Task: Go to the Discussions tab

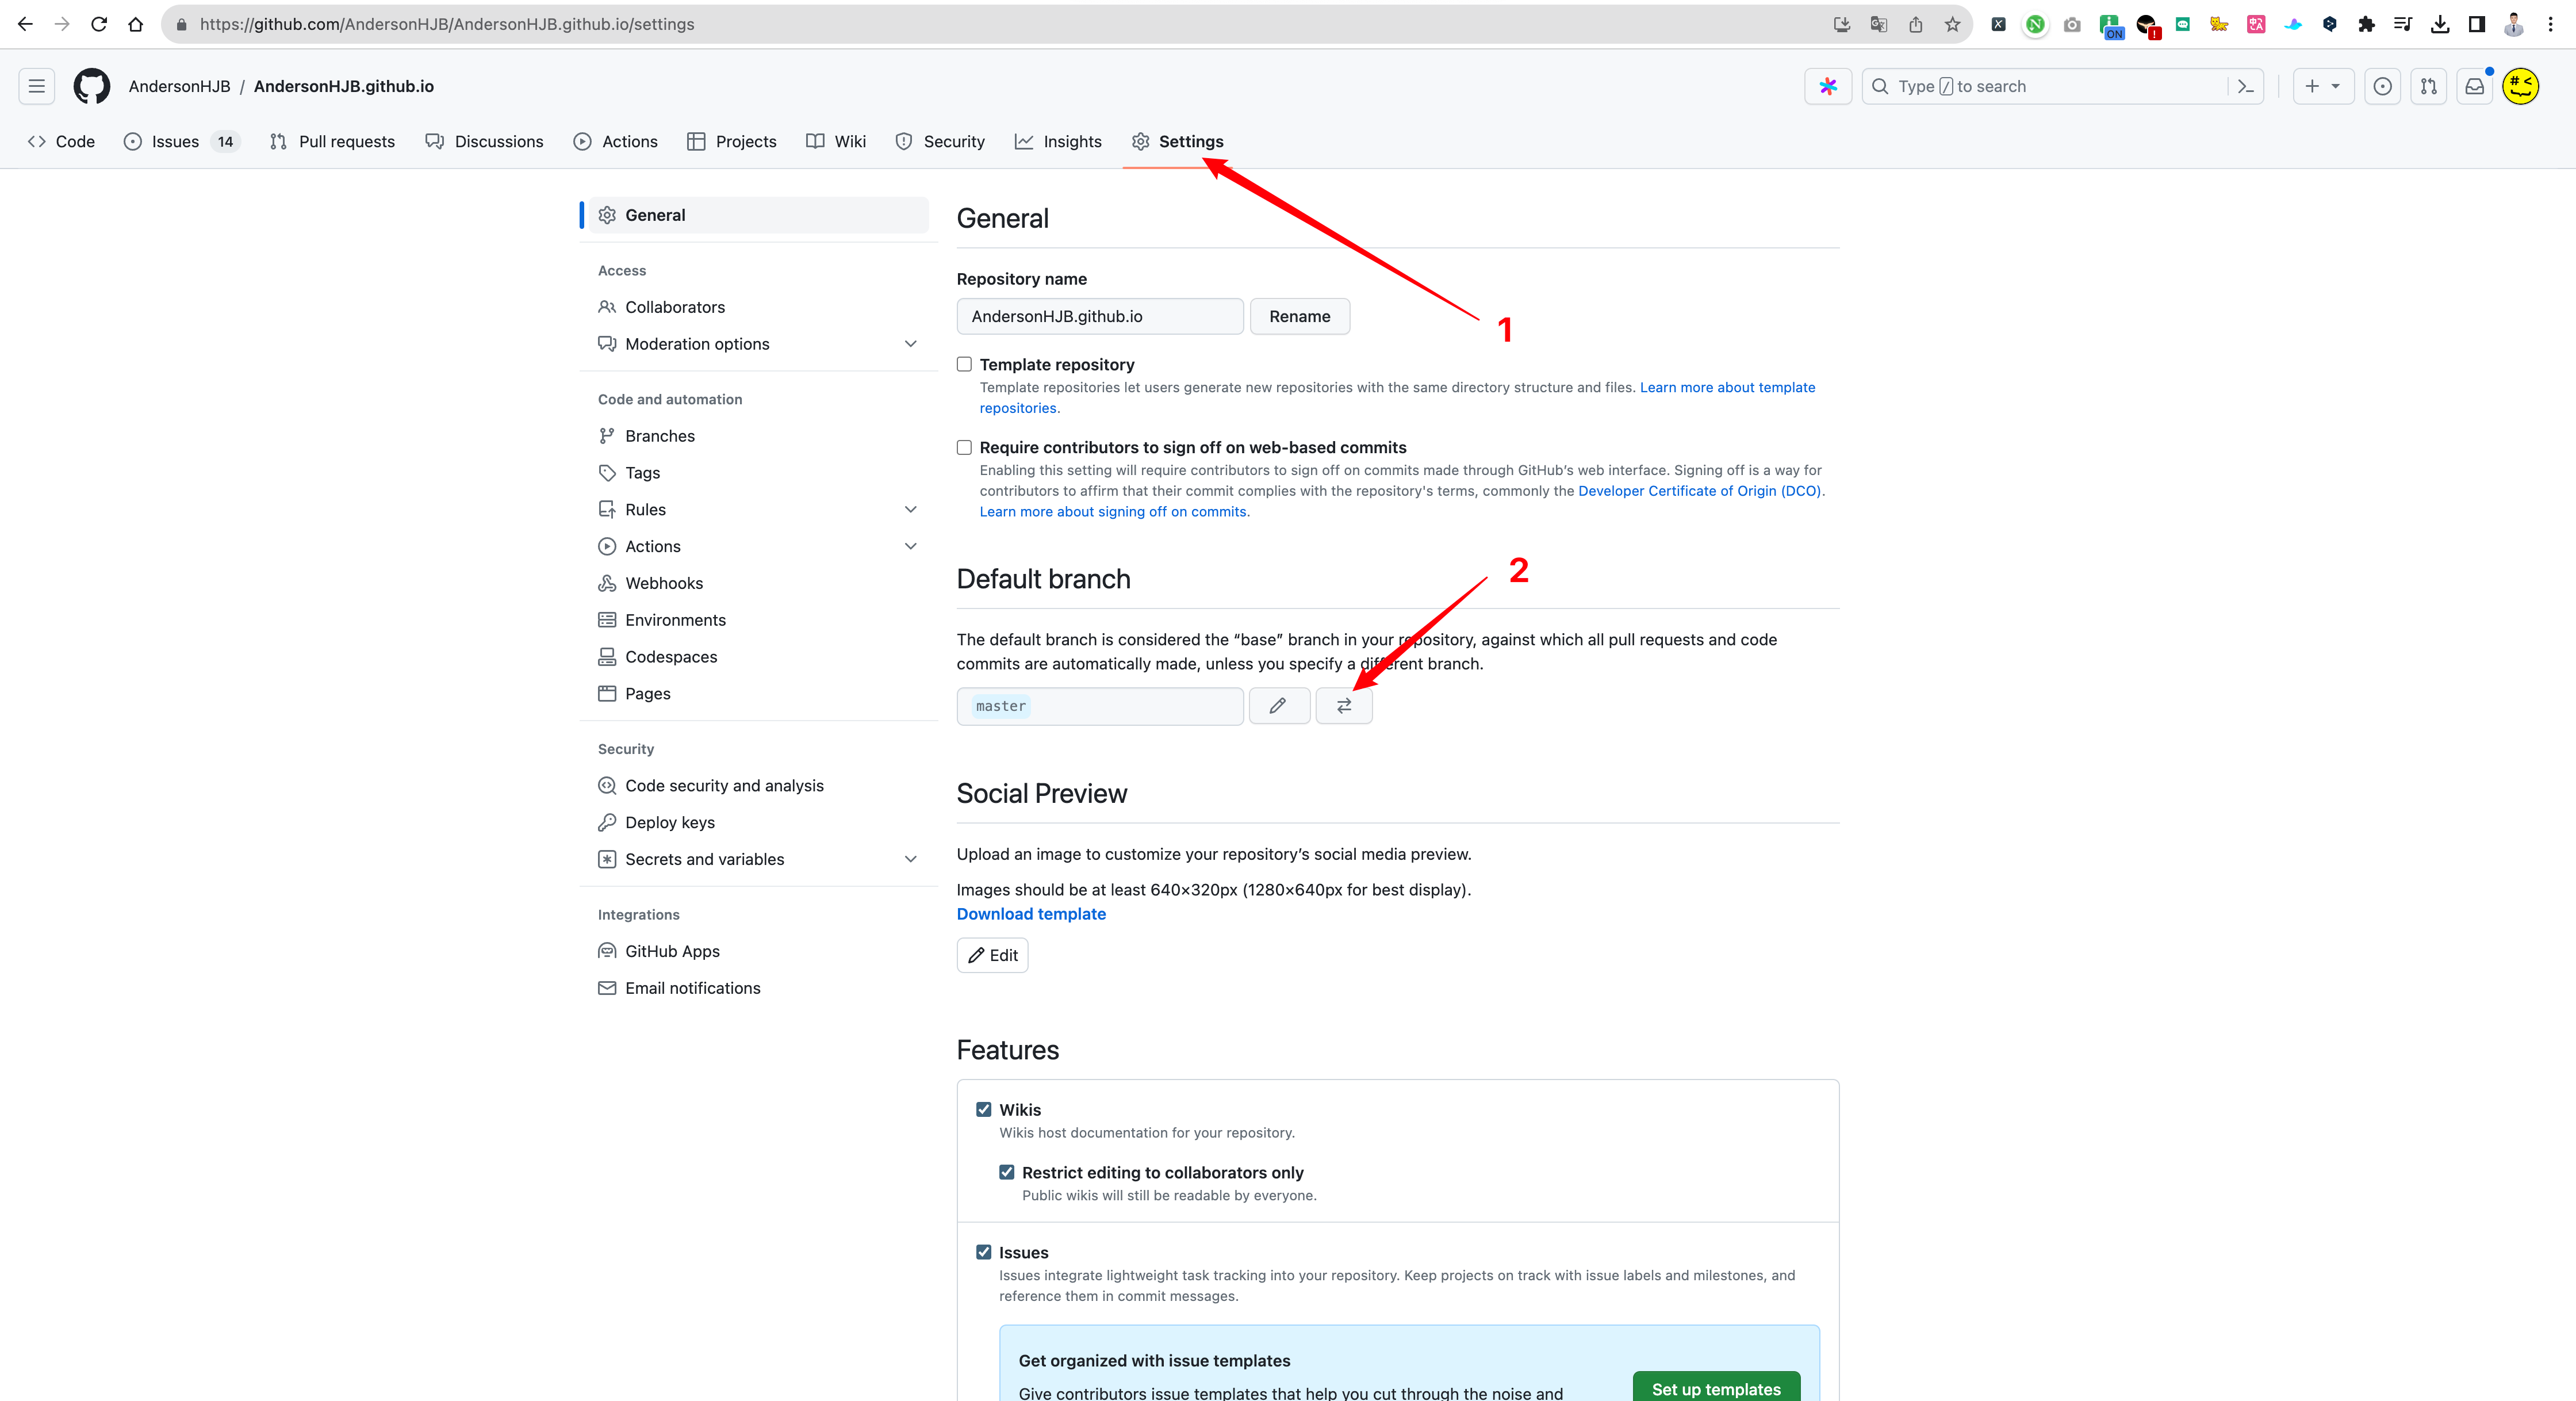Action: coord(484,141)
